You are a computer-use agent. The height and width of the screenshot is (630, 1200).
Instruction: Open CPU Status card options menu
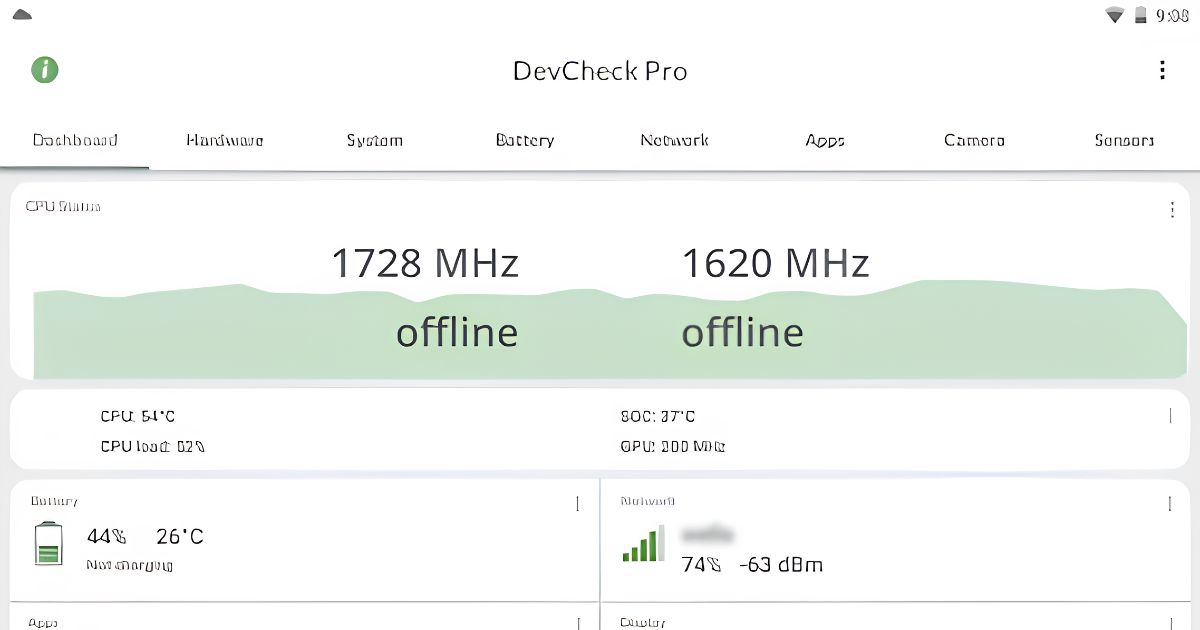(1172, 210)
